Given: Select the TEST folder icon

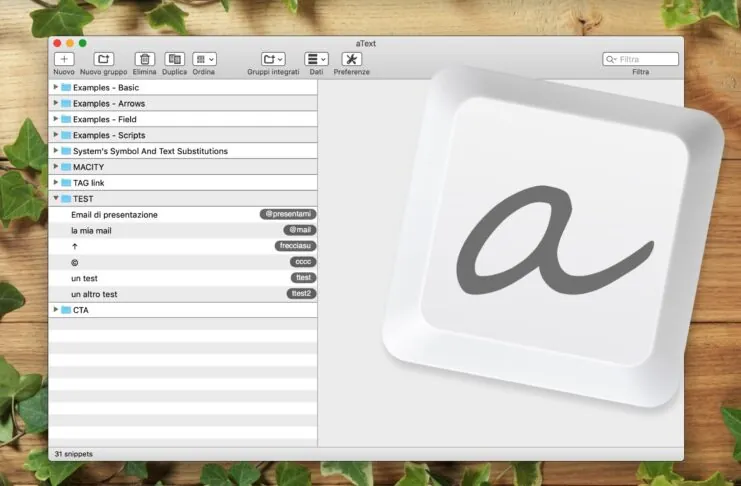Looking at the screenshot, I should point(66,199).
